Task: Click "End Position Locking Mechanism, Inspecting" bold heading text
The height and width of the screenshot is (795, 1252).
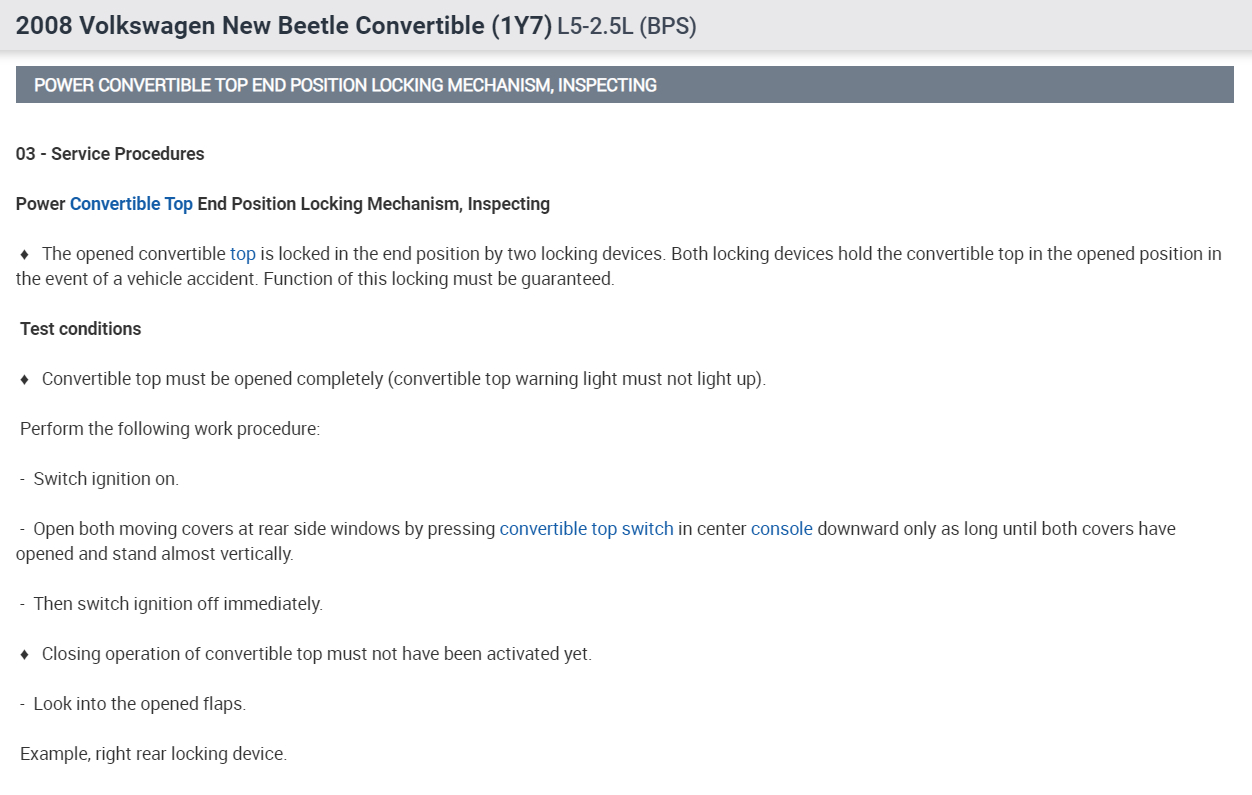Action: (373, 204)
